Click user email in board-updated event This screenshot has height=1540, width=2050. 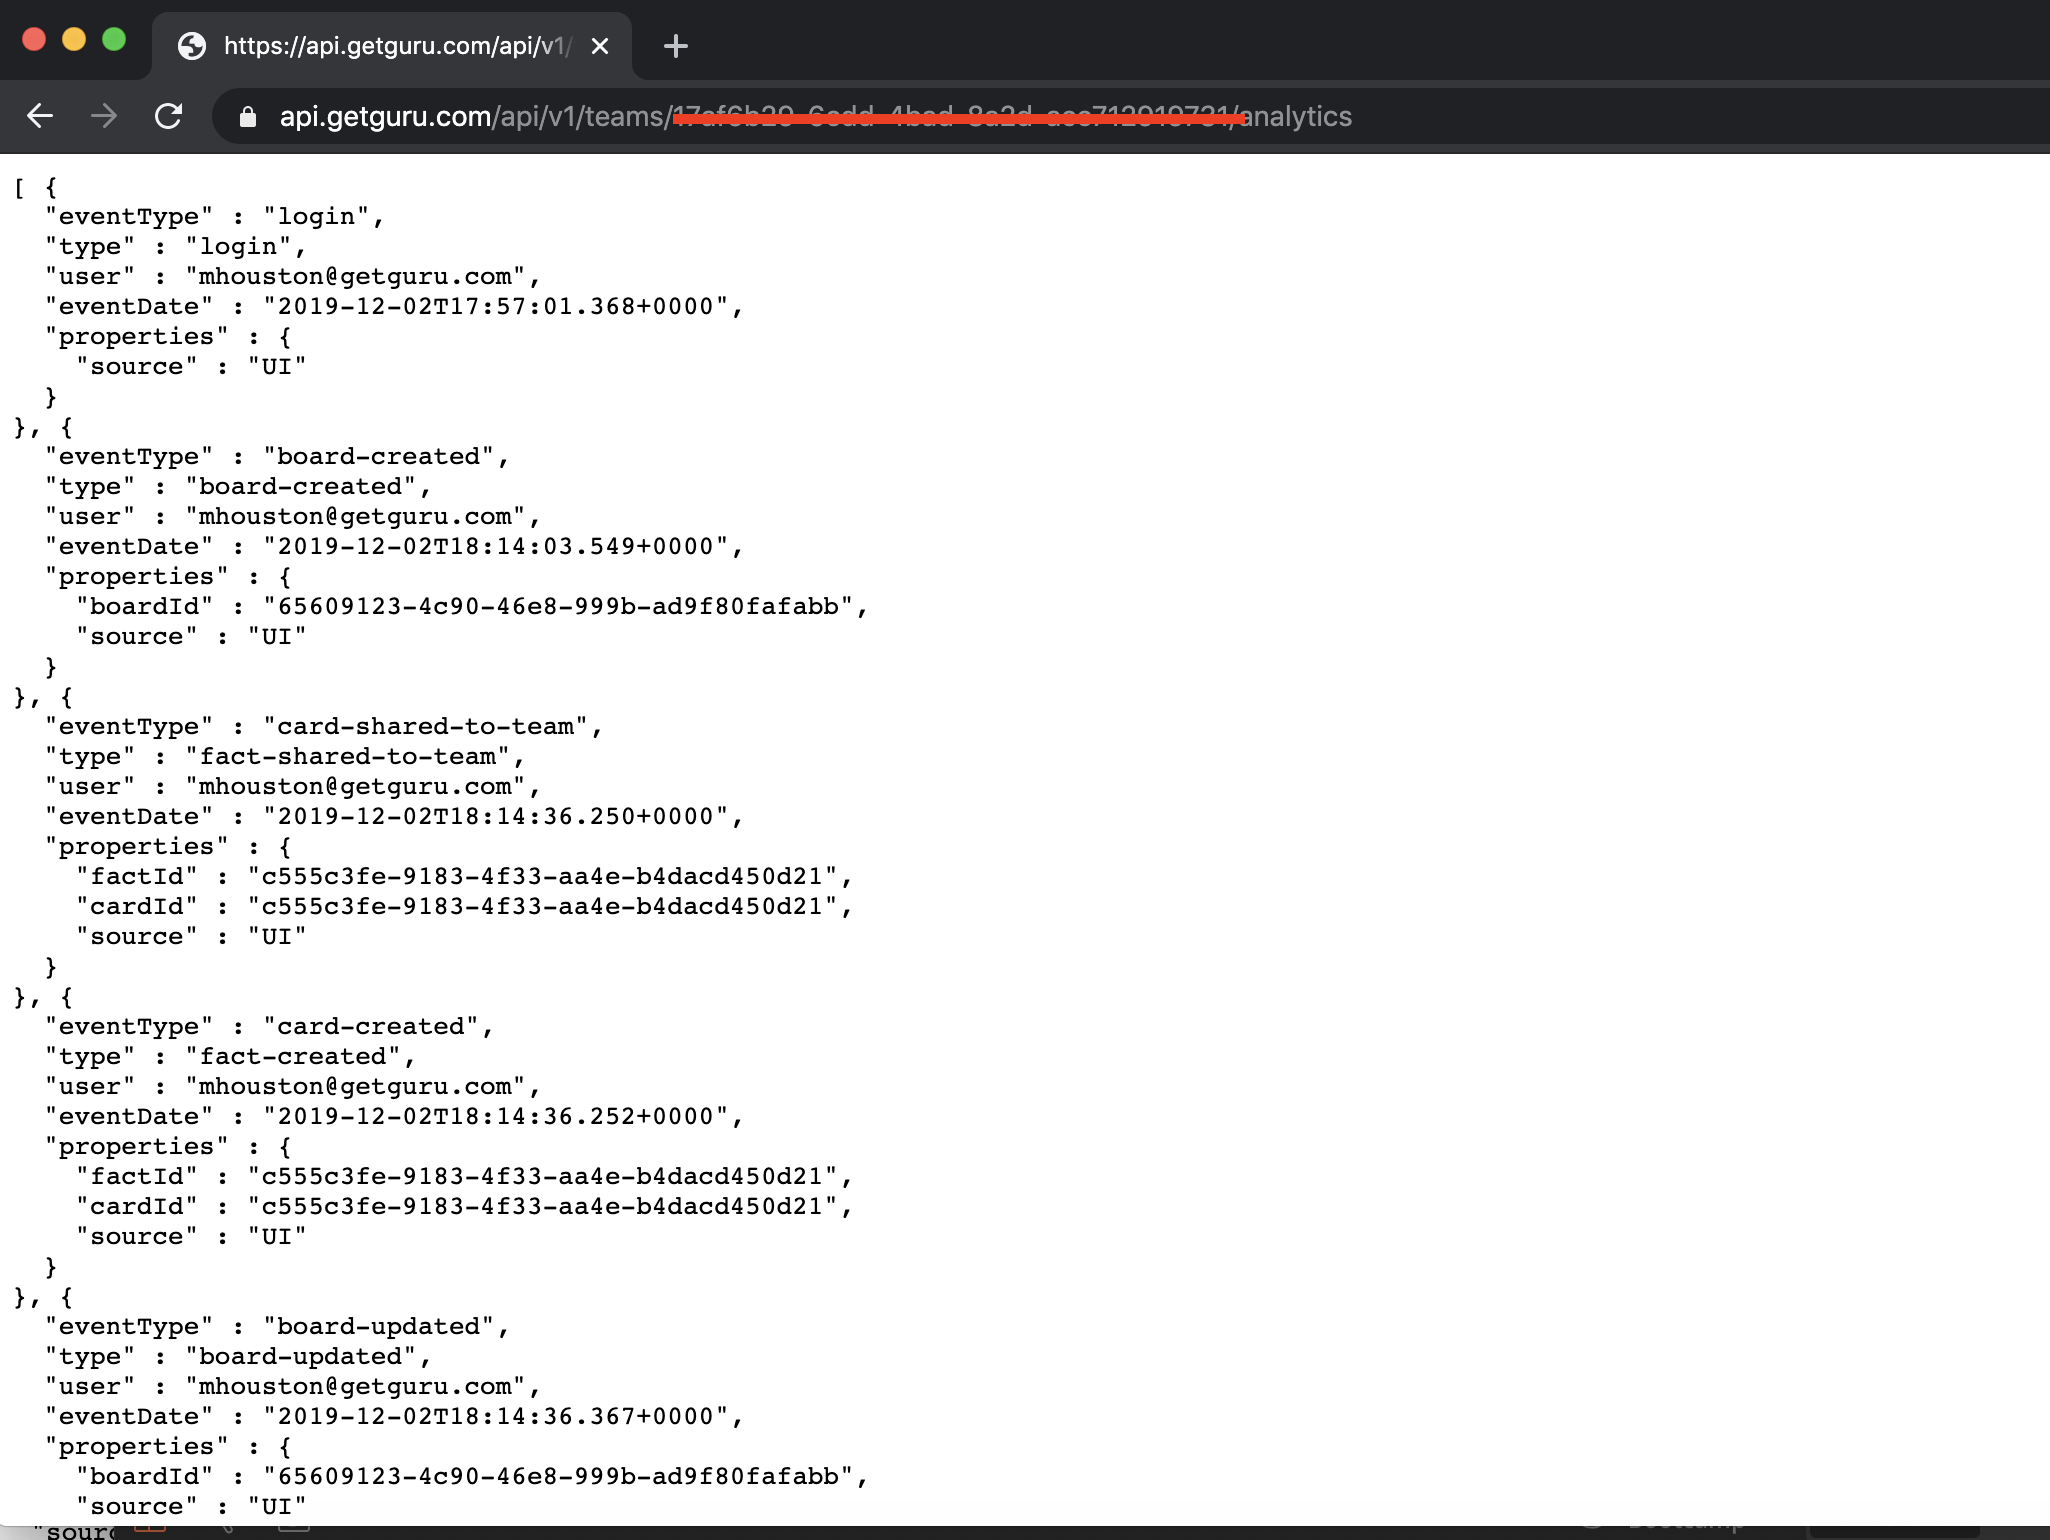(x=356, y=1387)
